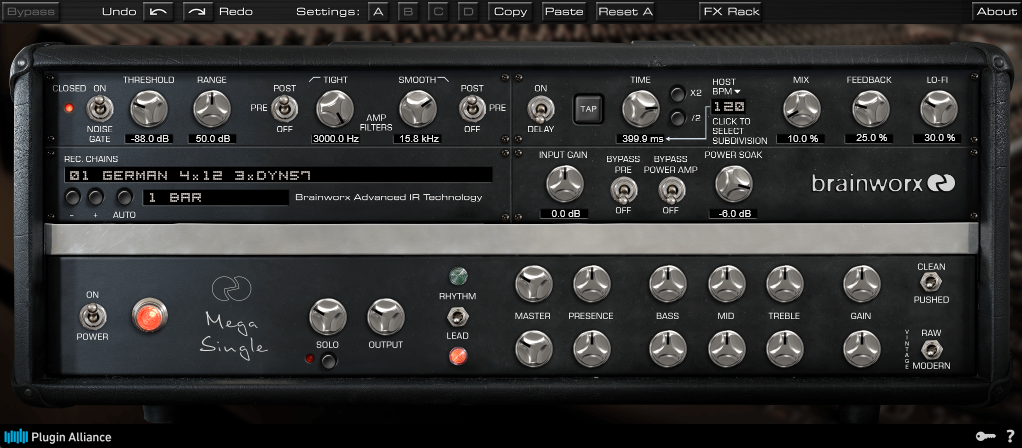Click the AUTO rec chain button
The width and height of the screenshot is (1022, 448).
click(124, 197)
